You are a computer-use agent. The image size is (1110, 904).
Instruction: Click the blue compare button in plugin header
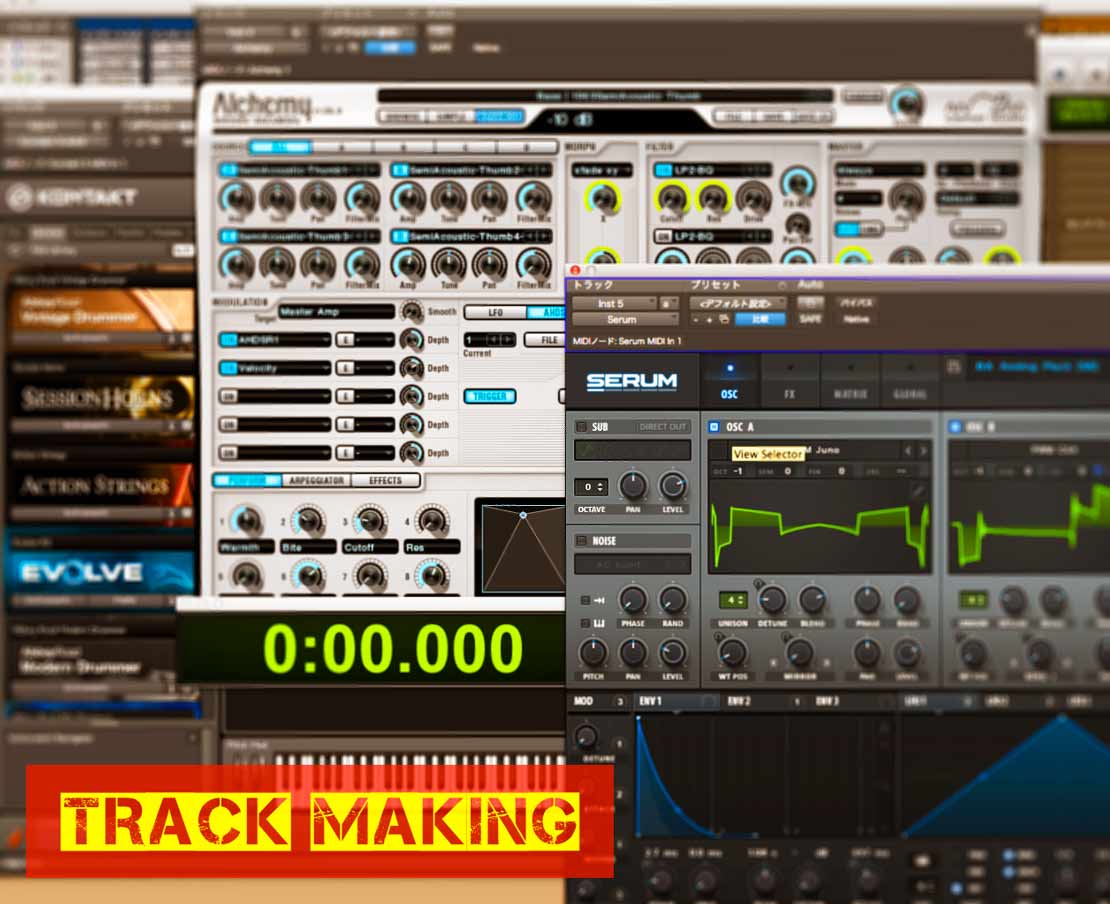coord(760,320)
